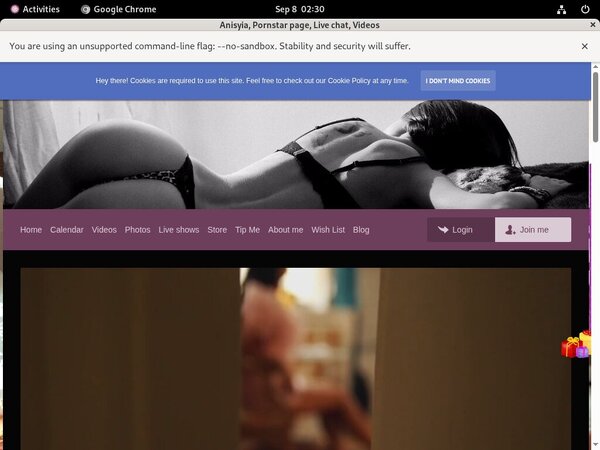
Task: Go to the Home menu item
Action: (31, 230)
